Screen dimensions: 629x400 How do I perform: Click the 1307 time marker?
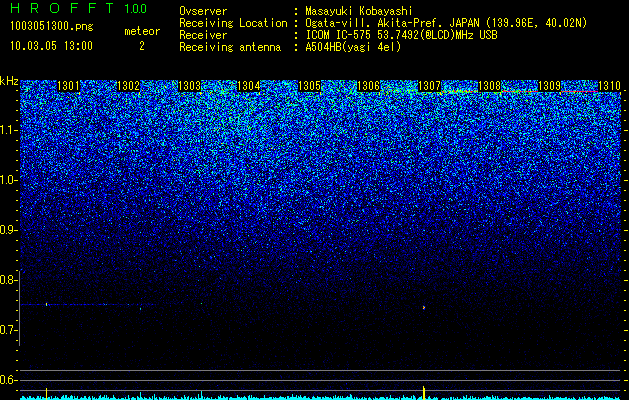click(x=429, y=86)
